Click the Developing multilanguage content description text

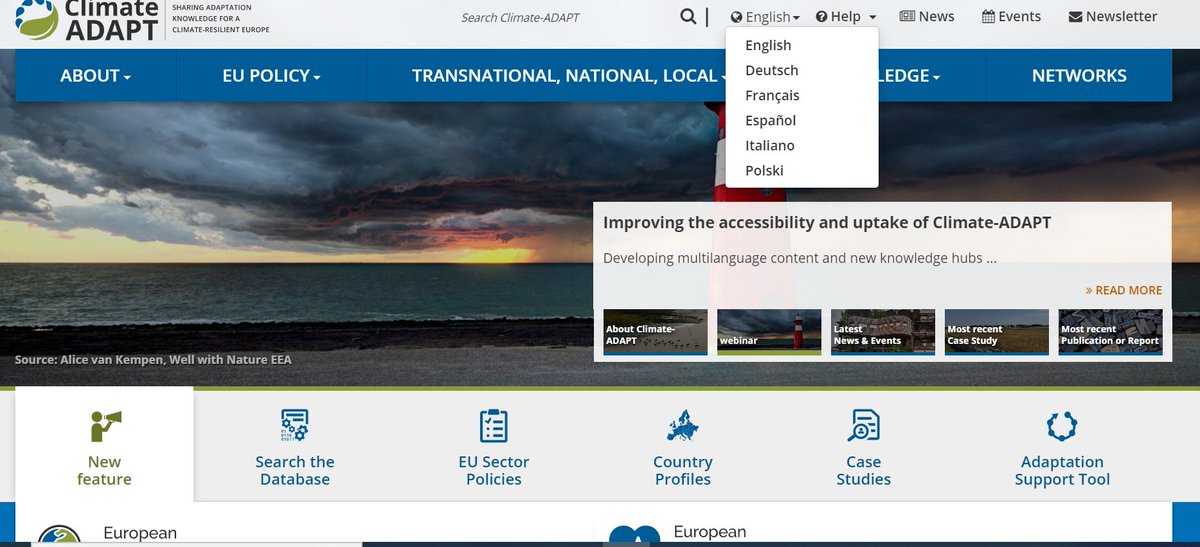point(800,258)
